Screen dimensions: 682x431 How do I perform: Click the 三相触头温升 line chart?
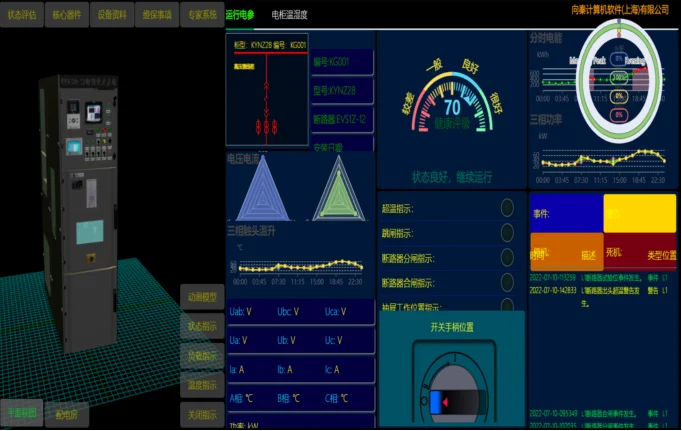pos(300,265)
